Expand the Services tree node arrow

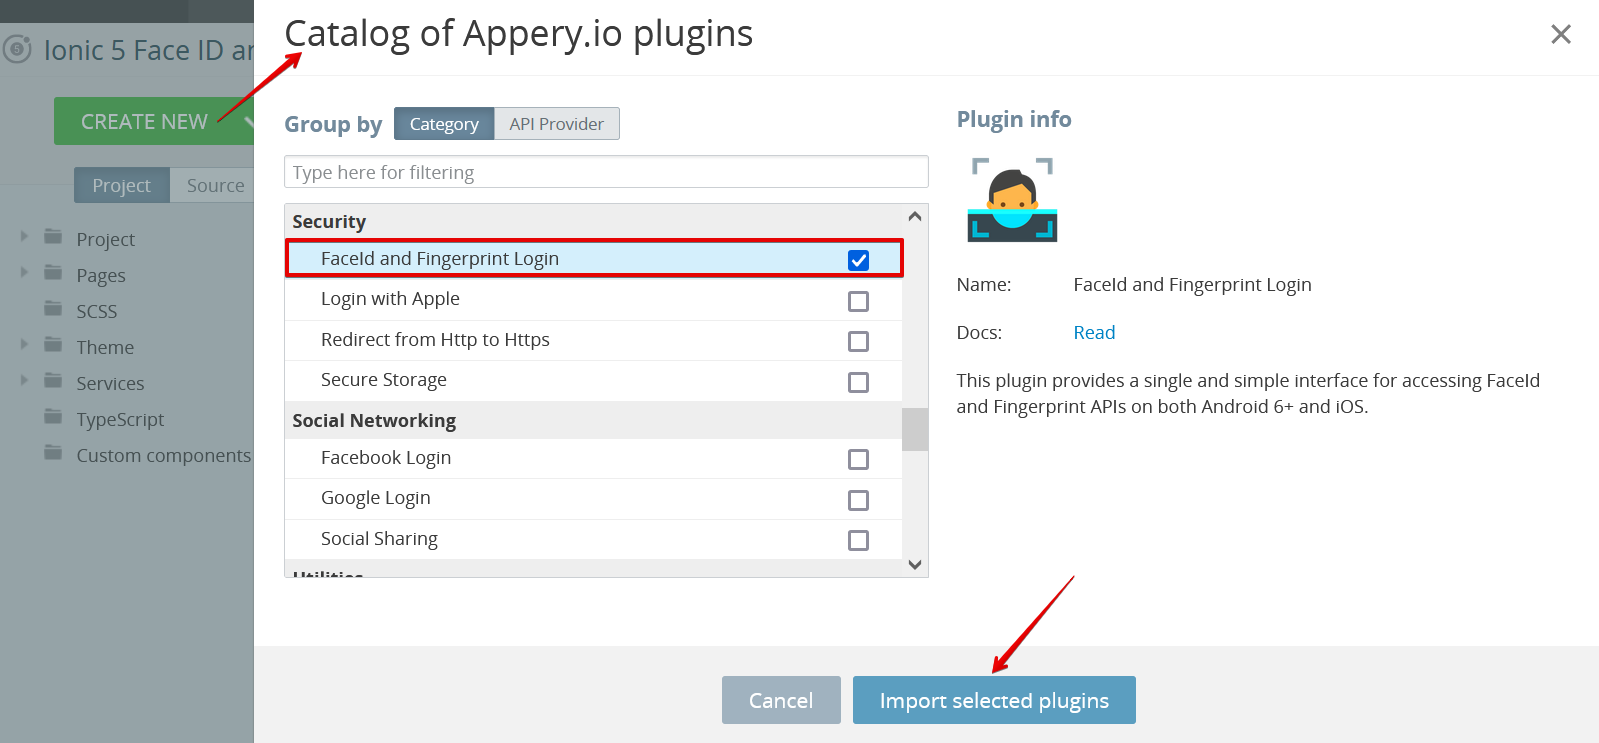24,381
